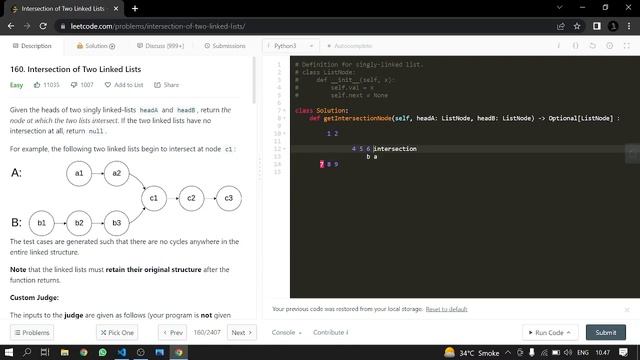640x360 pixels.
Task: Open the volume control in tray
Action: point(568,352)
